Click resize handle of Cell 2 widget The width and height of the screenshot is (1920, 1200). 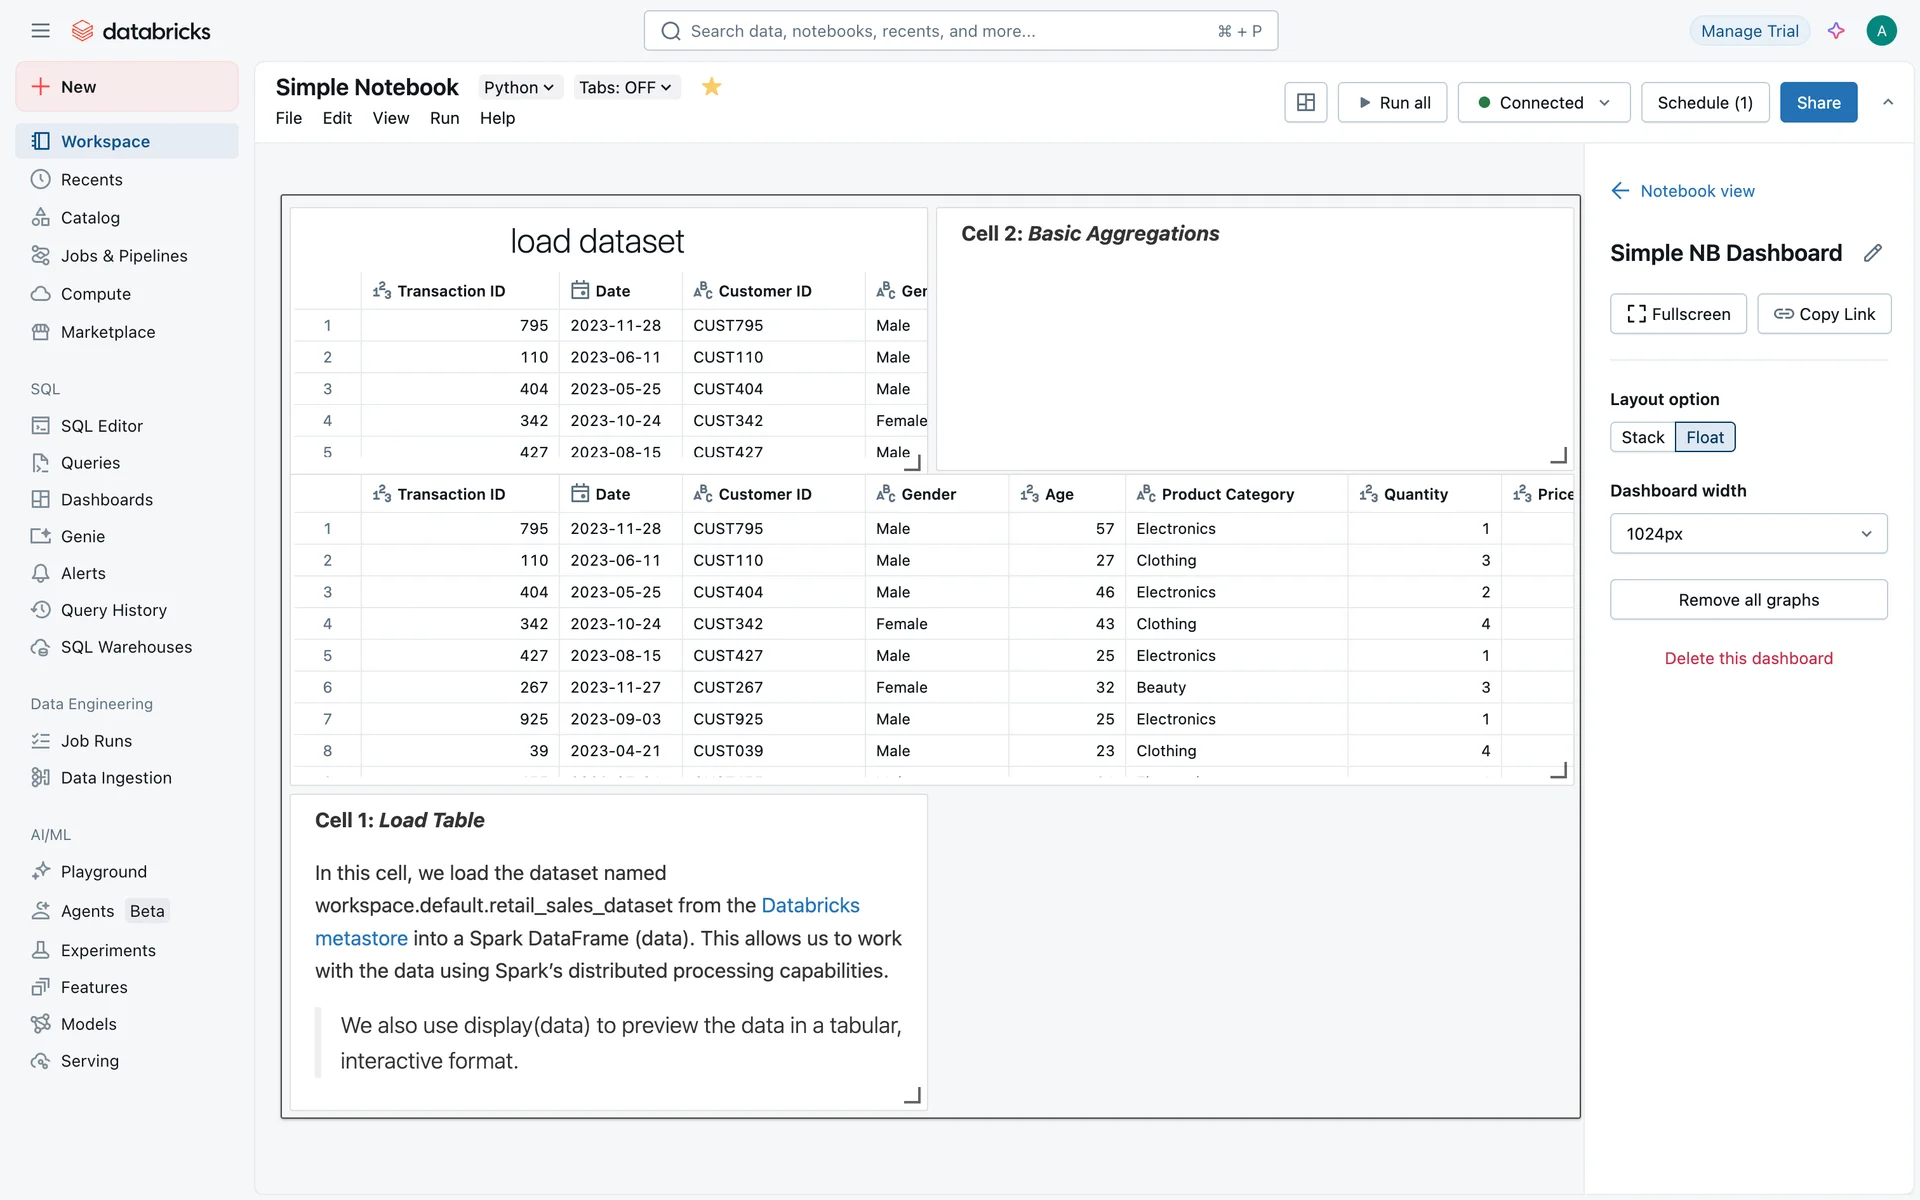tap(1558, 456)
